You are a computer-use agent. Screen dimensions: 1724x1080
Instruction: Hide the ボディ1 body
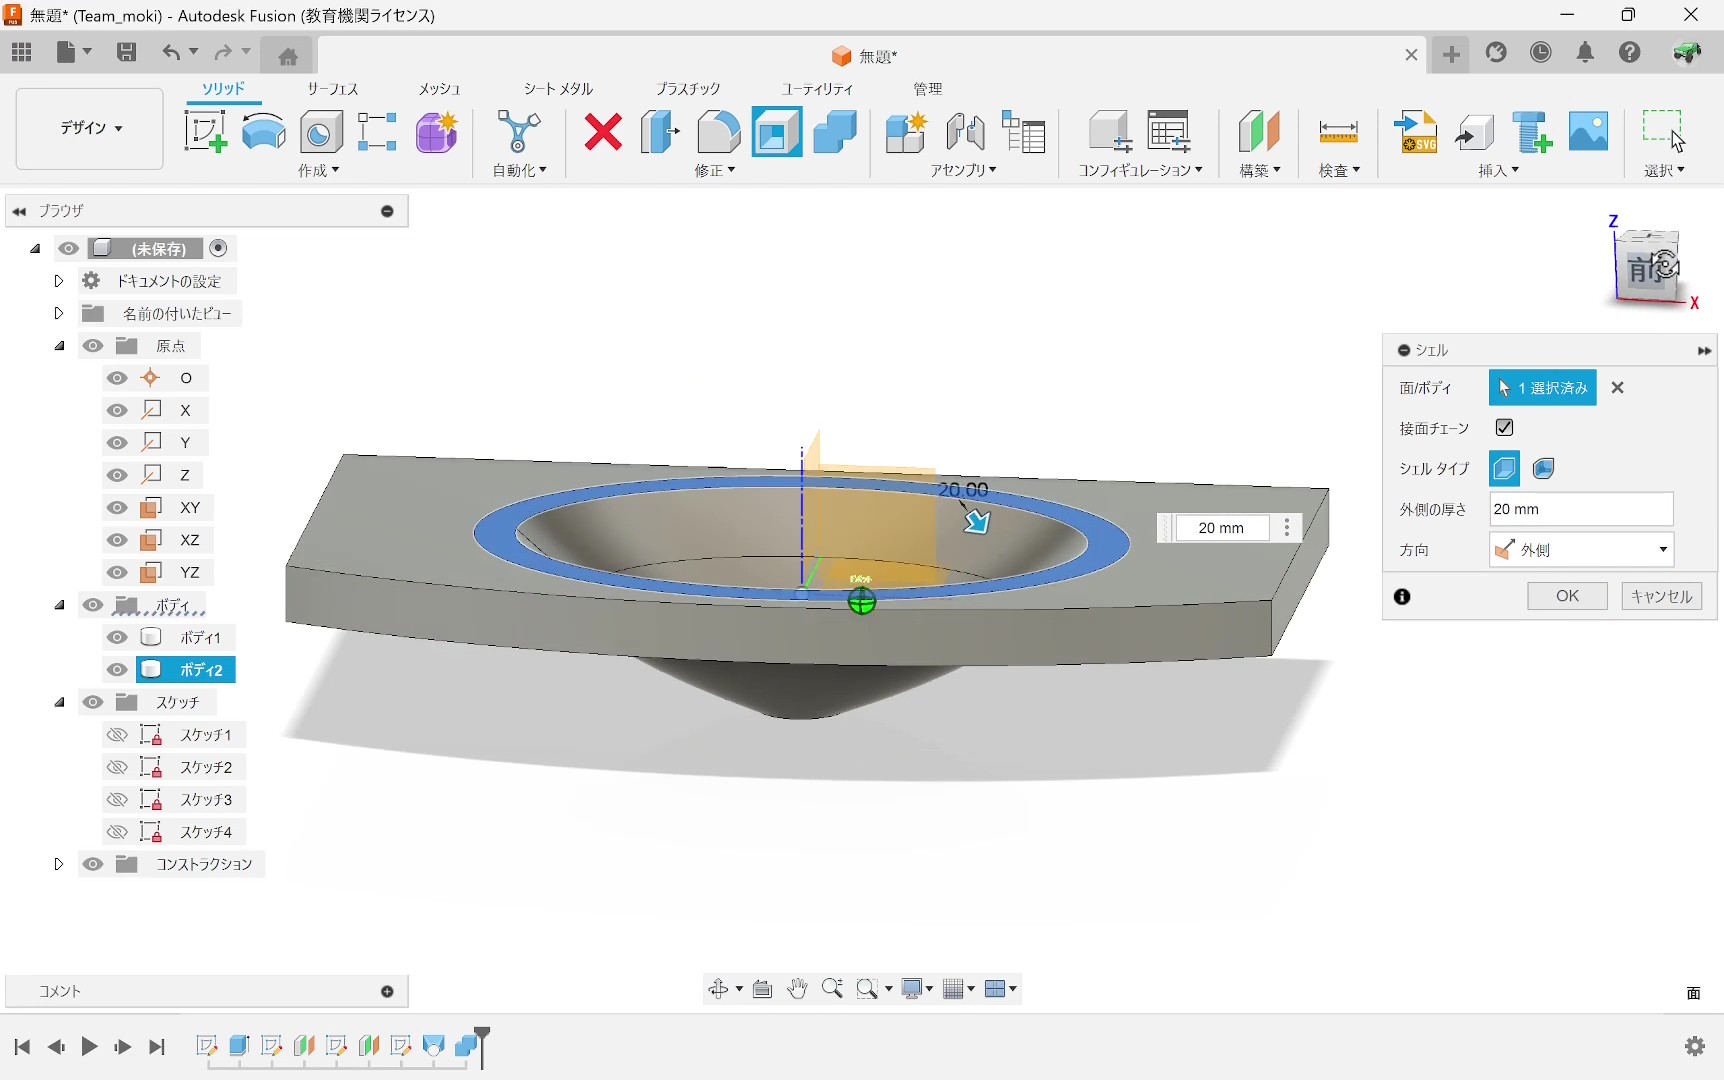[x=117, y=637]
